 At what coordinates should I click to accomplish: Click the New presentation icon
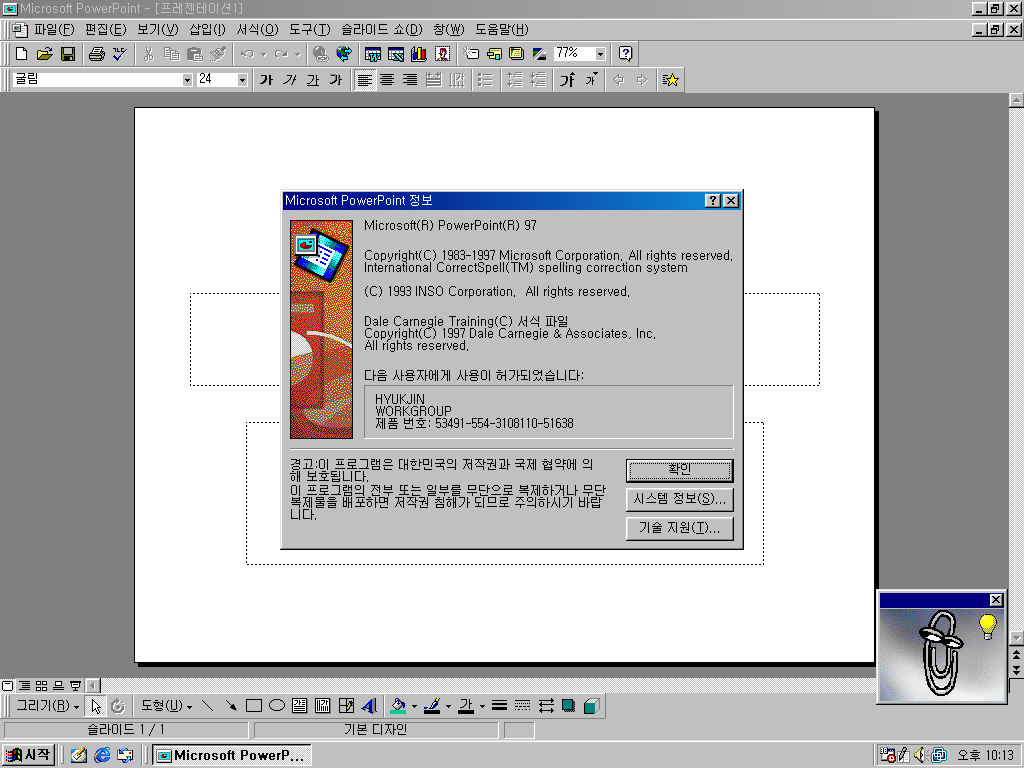click(22, 54)
